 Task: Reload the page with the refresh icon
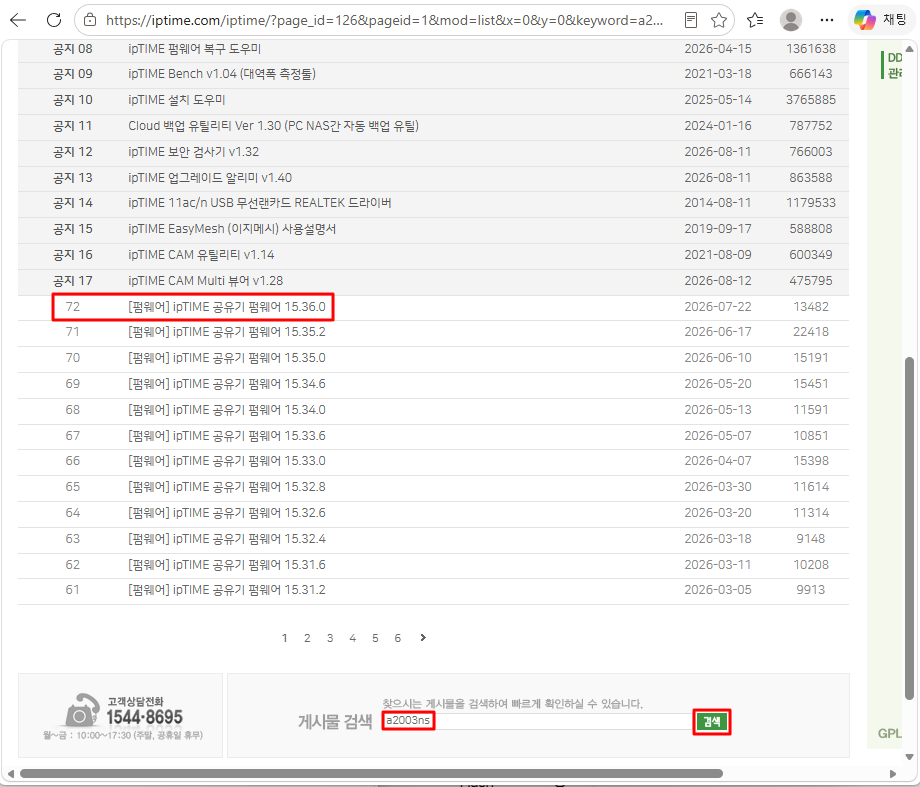[54, 21]
